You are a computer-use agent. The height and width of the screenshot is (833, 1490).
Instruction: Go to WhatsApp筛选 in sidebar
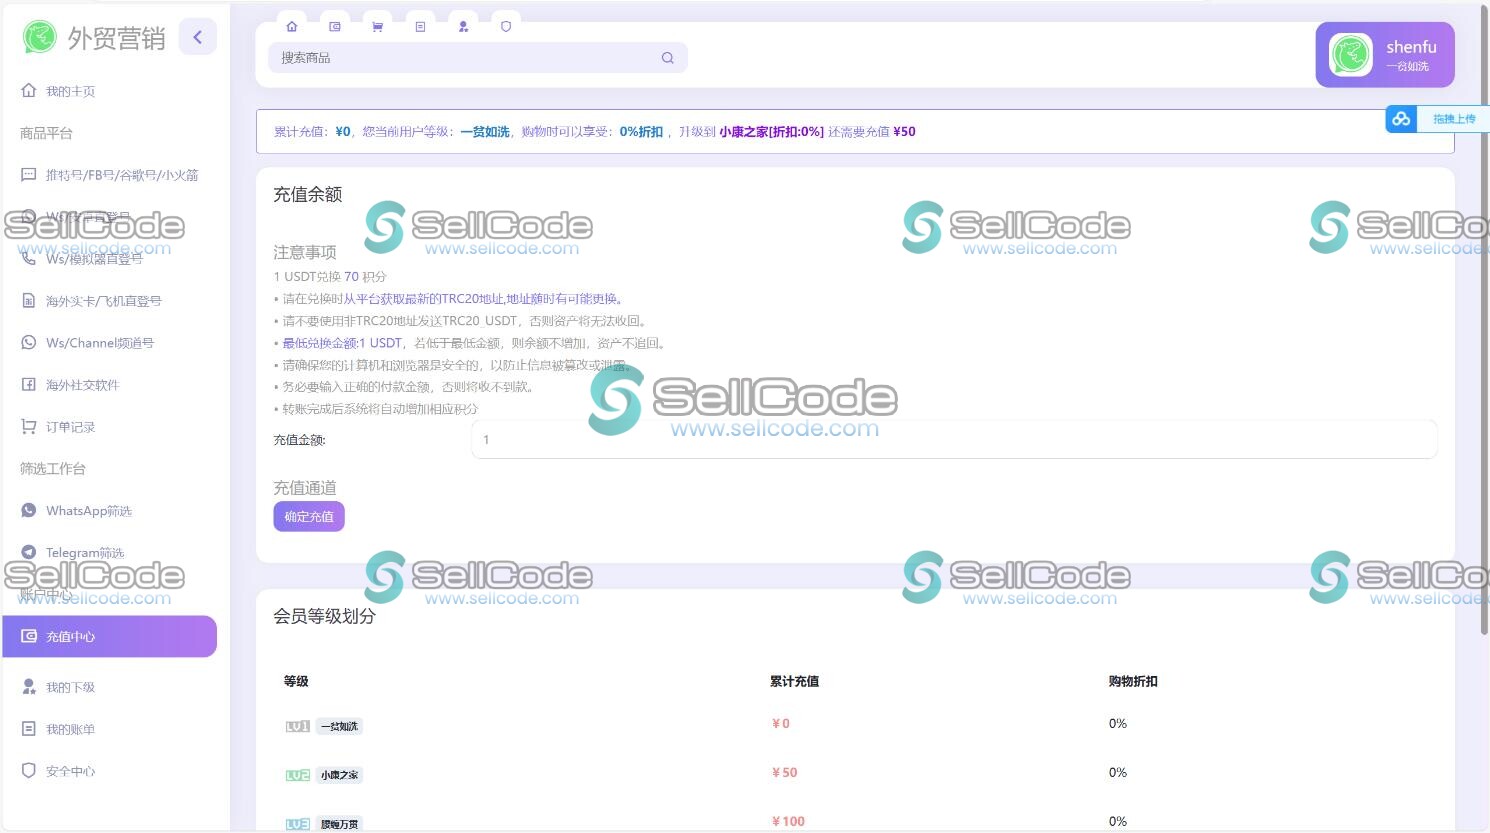click(x=88, y=511)
